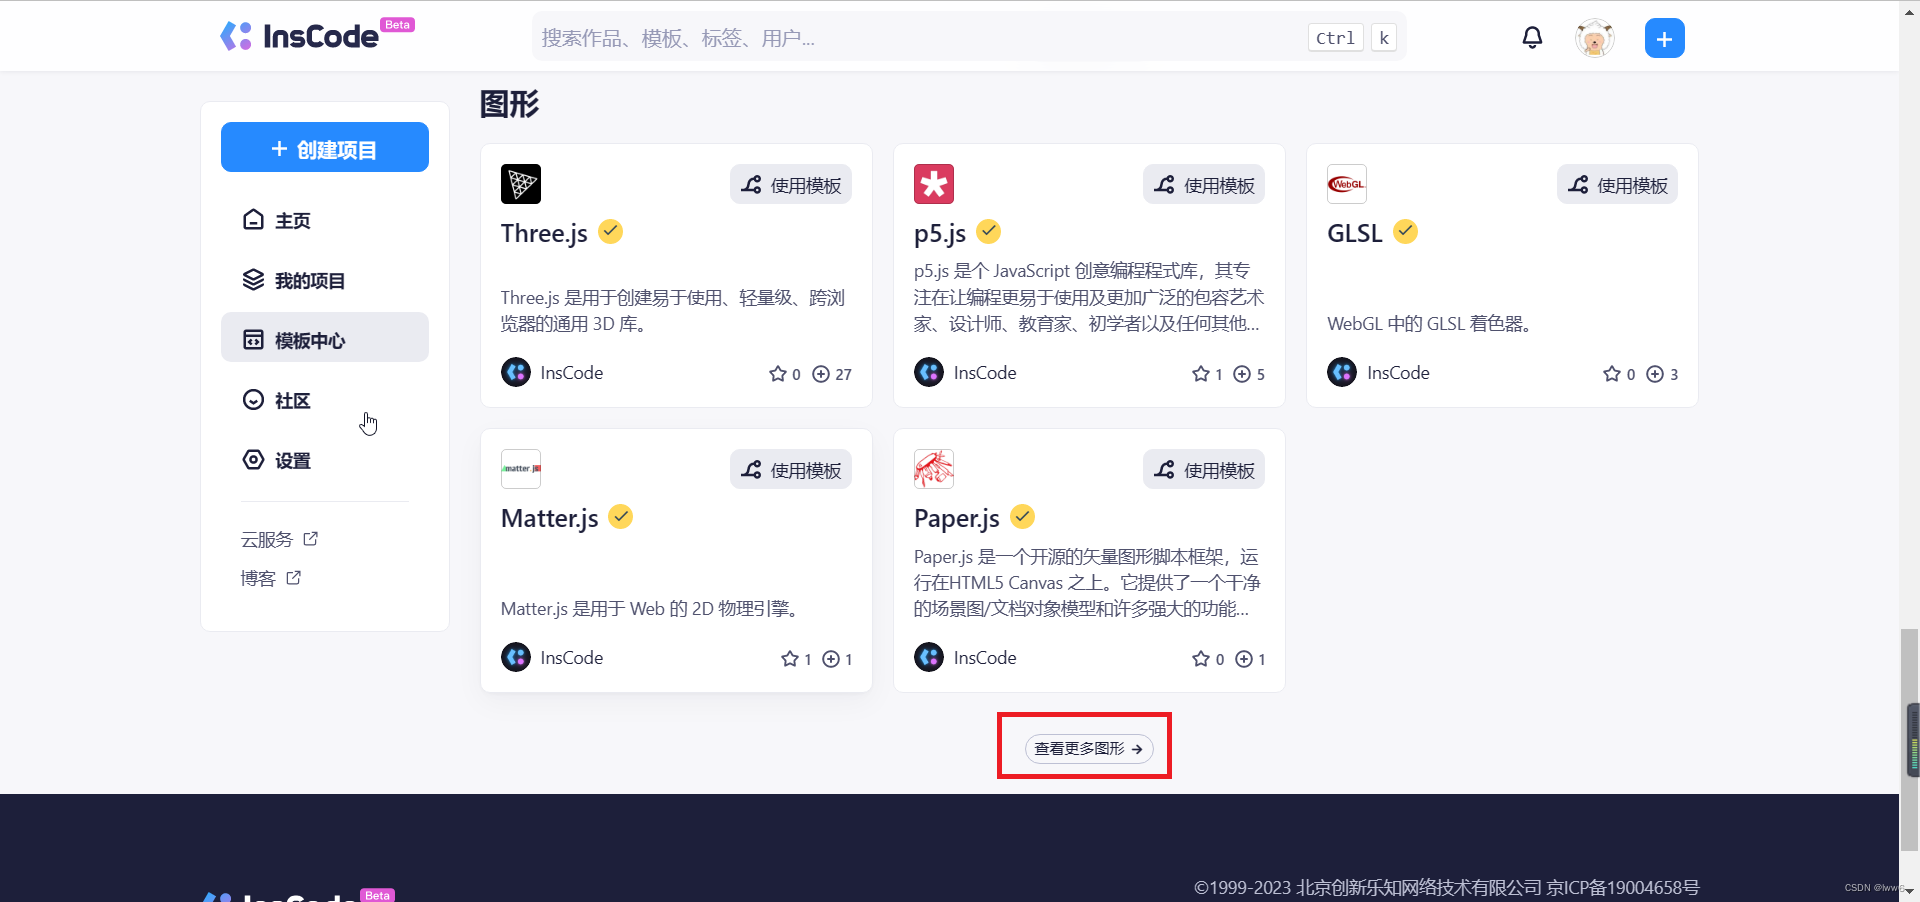Screen dimensions: 1920x902
Task: Open the GLSL card title
Action: coord(1354,233)
